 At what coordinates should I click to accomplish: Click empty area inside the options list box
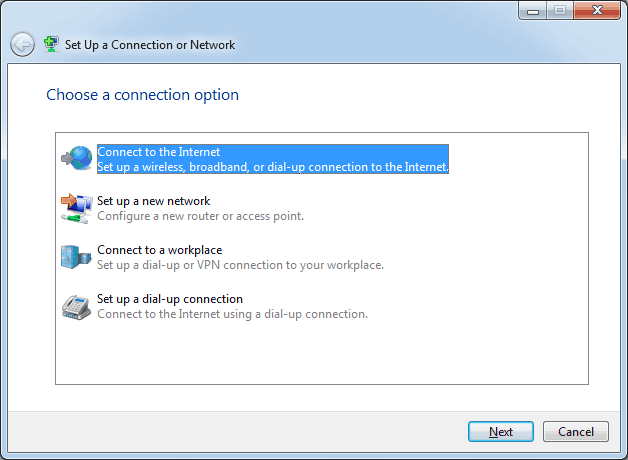322,352
